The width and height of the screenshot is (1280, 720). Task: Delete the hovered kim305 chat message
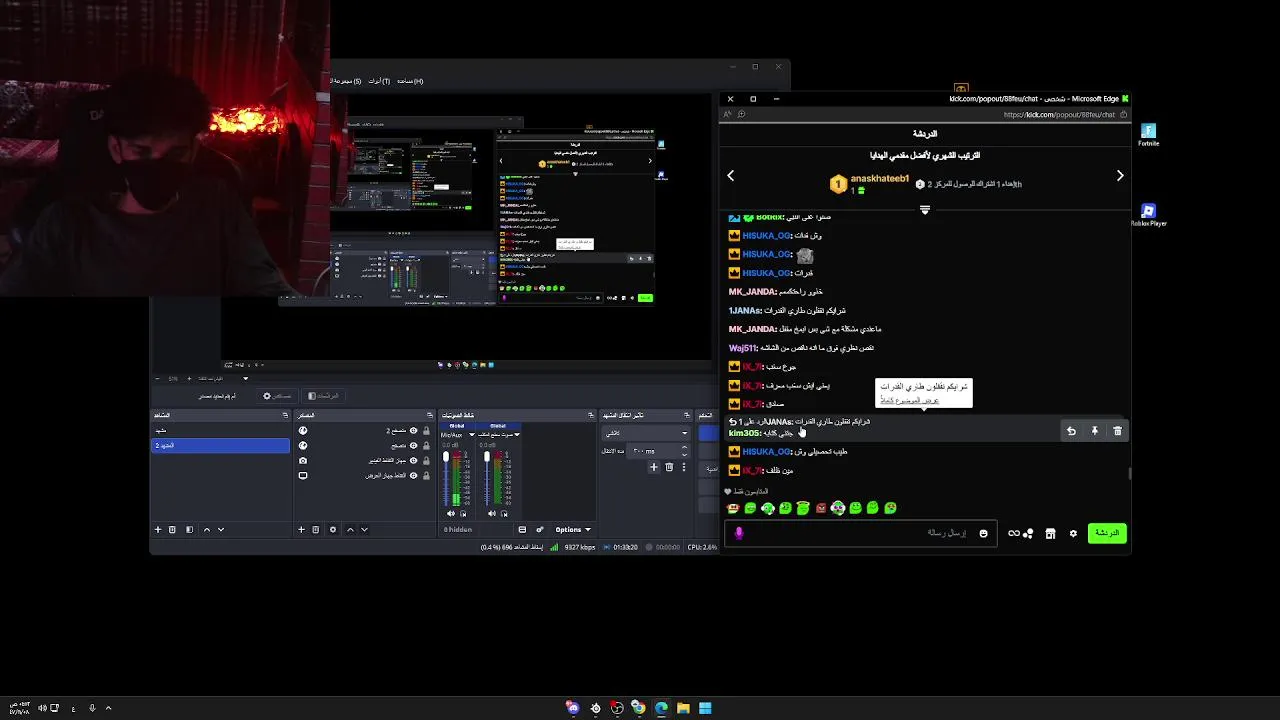click(x=1118, y=431)
